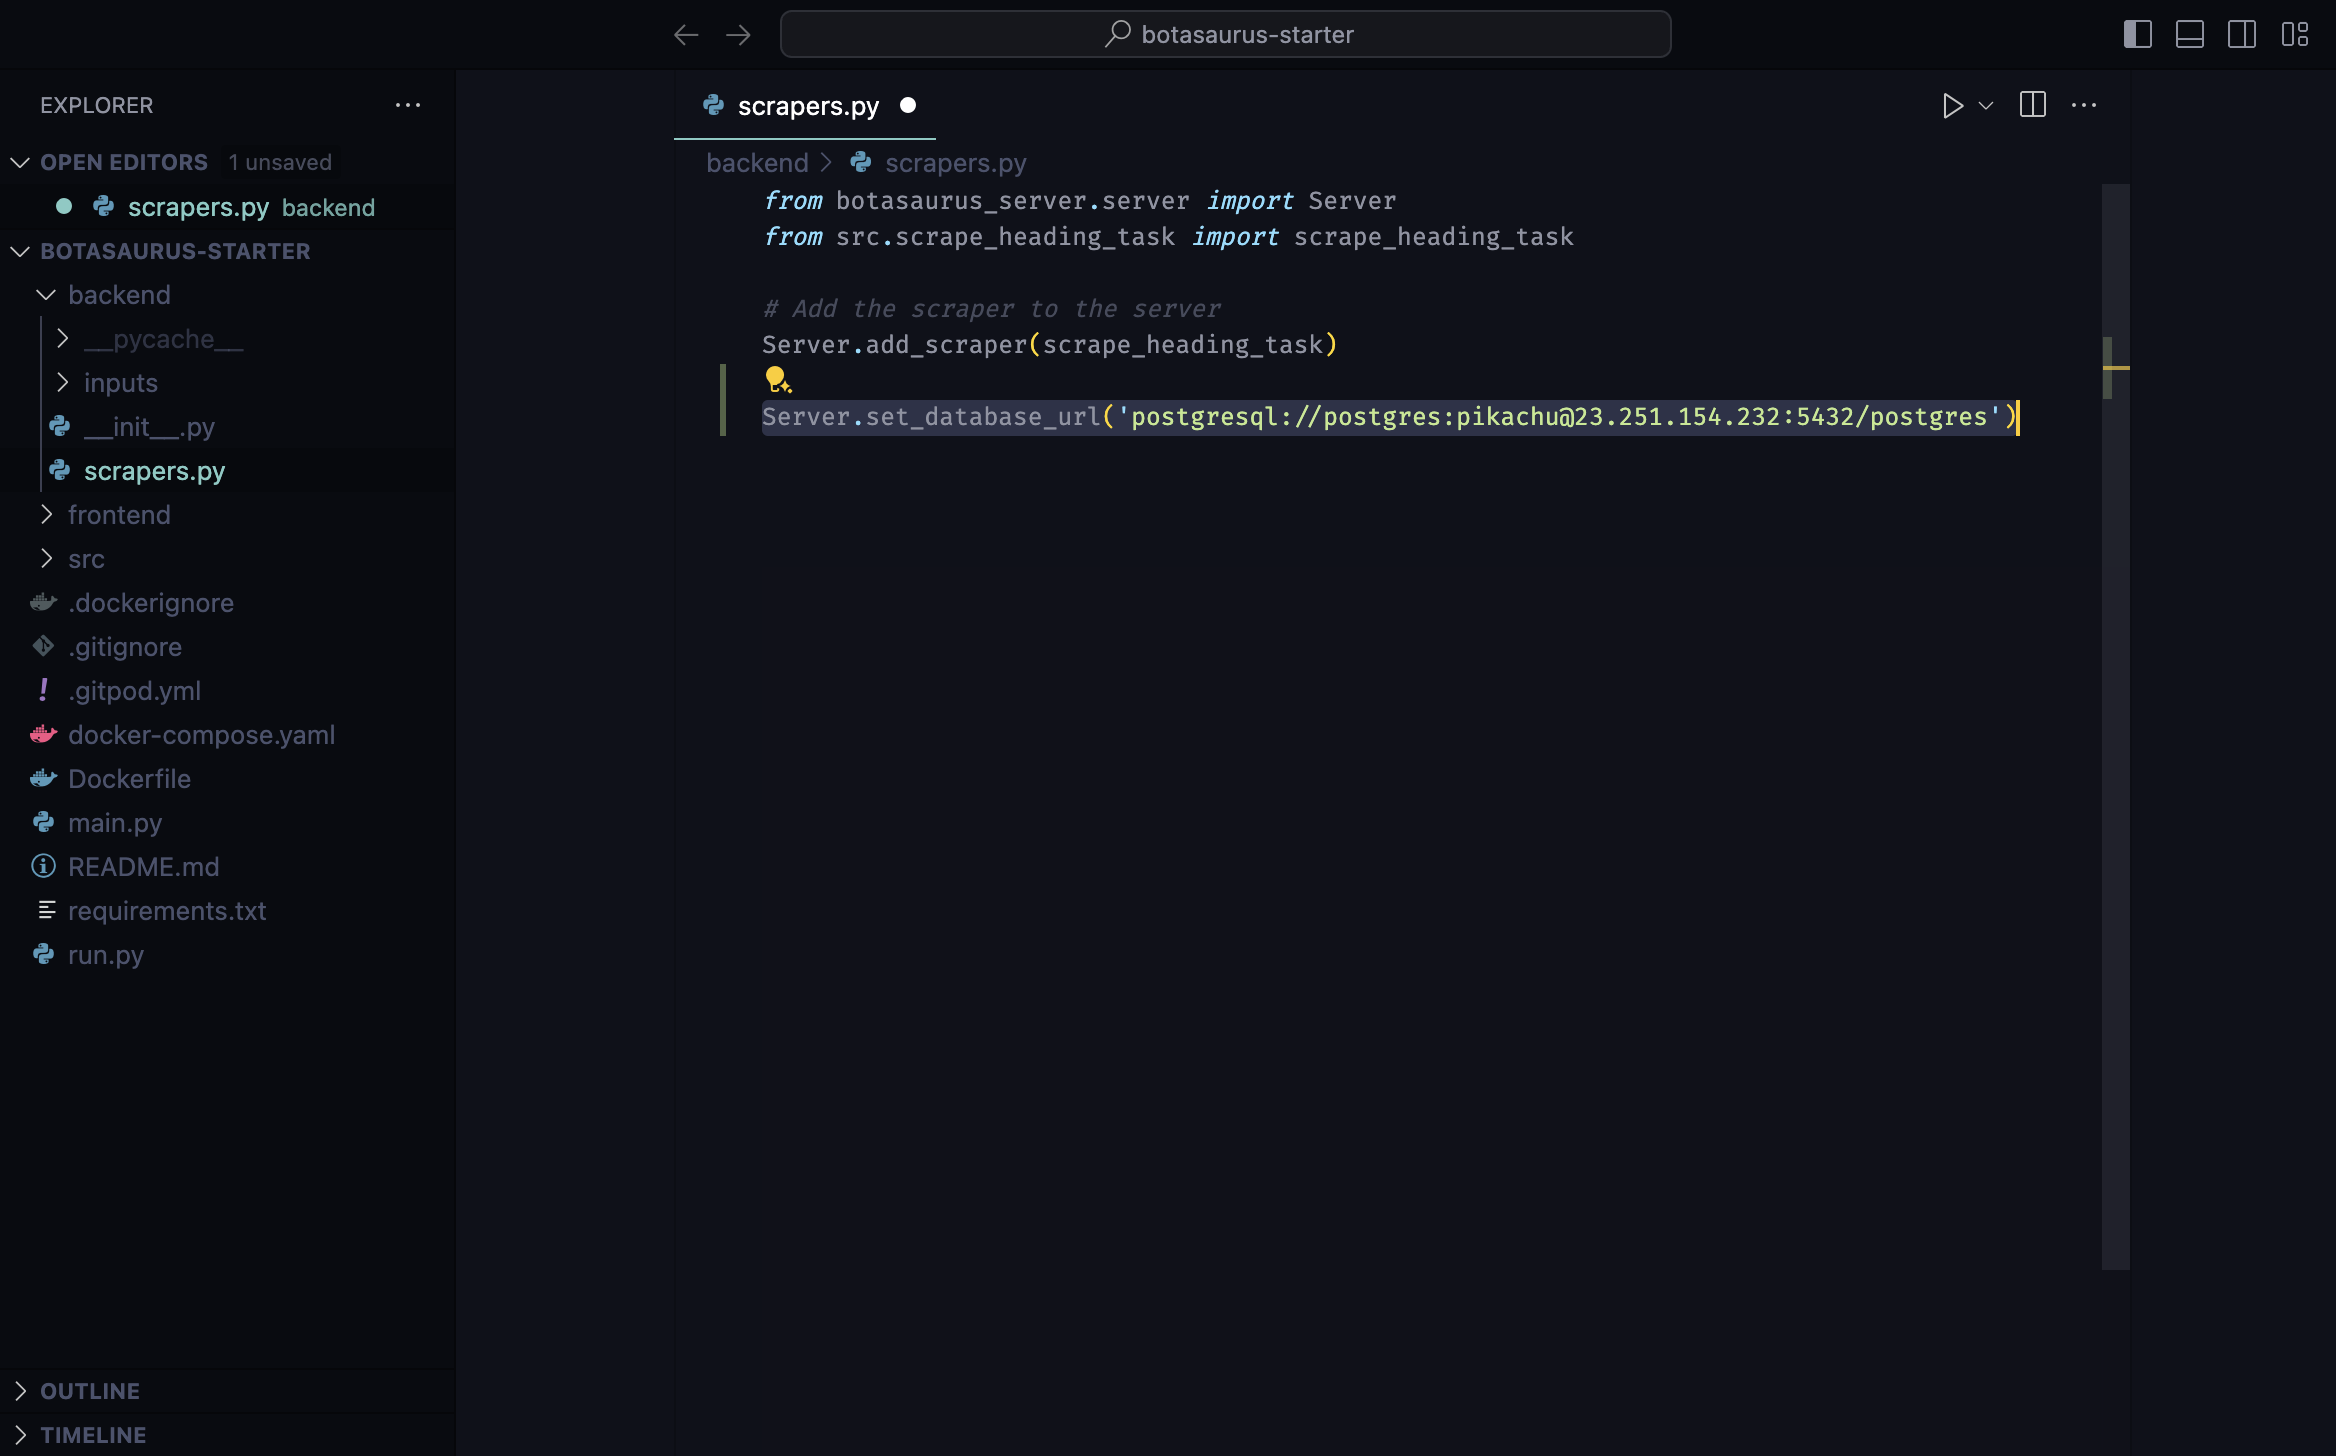Click whale icon beside Dockerfile
The image size is (2336, 1456).
pyautogui.click(x=43, y=778)
